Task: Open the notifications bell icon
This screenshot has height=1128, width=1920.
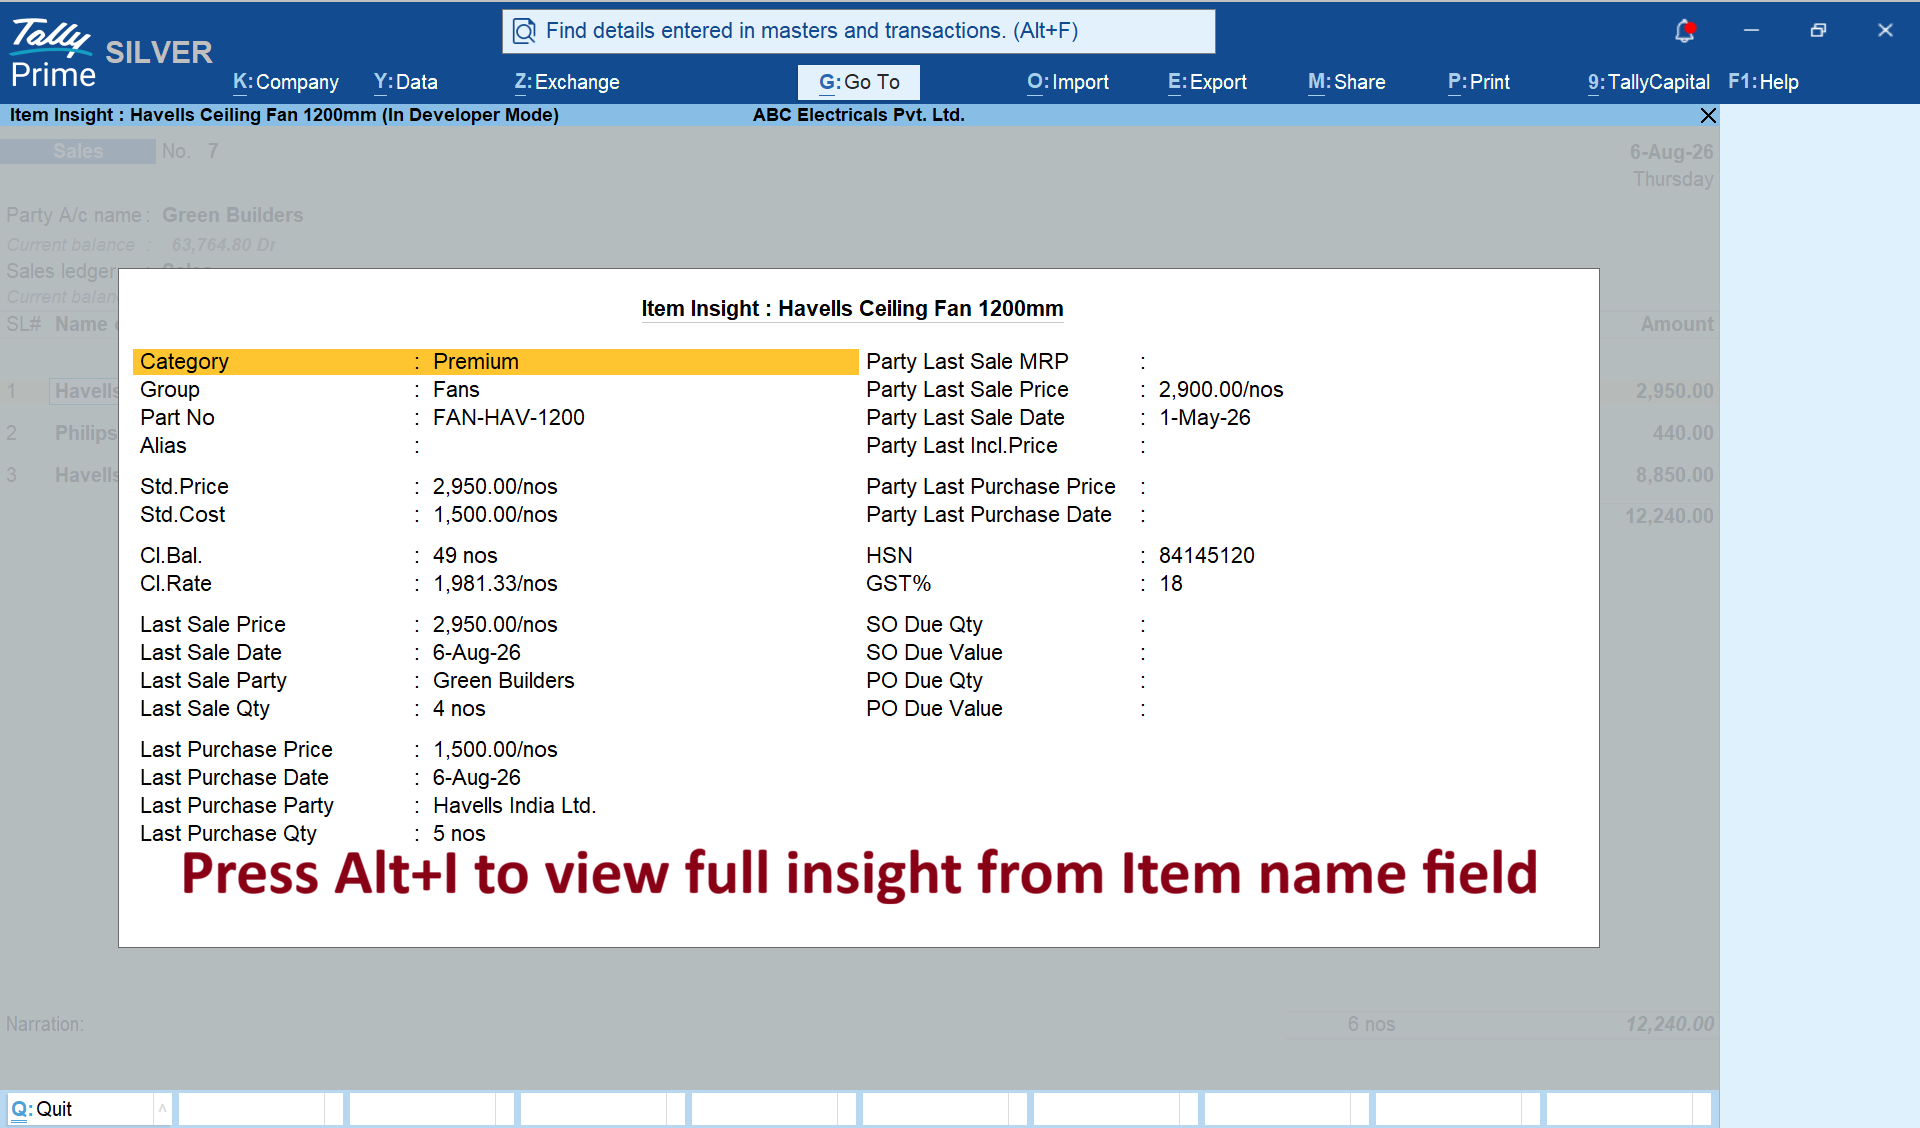Action: click(1685, 31)
